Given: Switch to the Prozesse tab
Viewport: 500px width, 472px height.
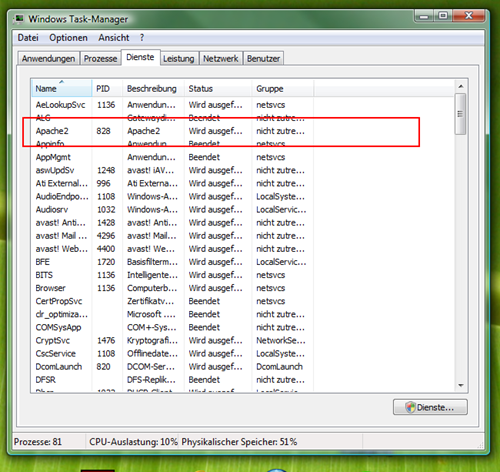Looking at the screenshot, I should 100,58.
